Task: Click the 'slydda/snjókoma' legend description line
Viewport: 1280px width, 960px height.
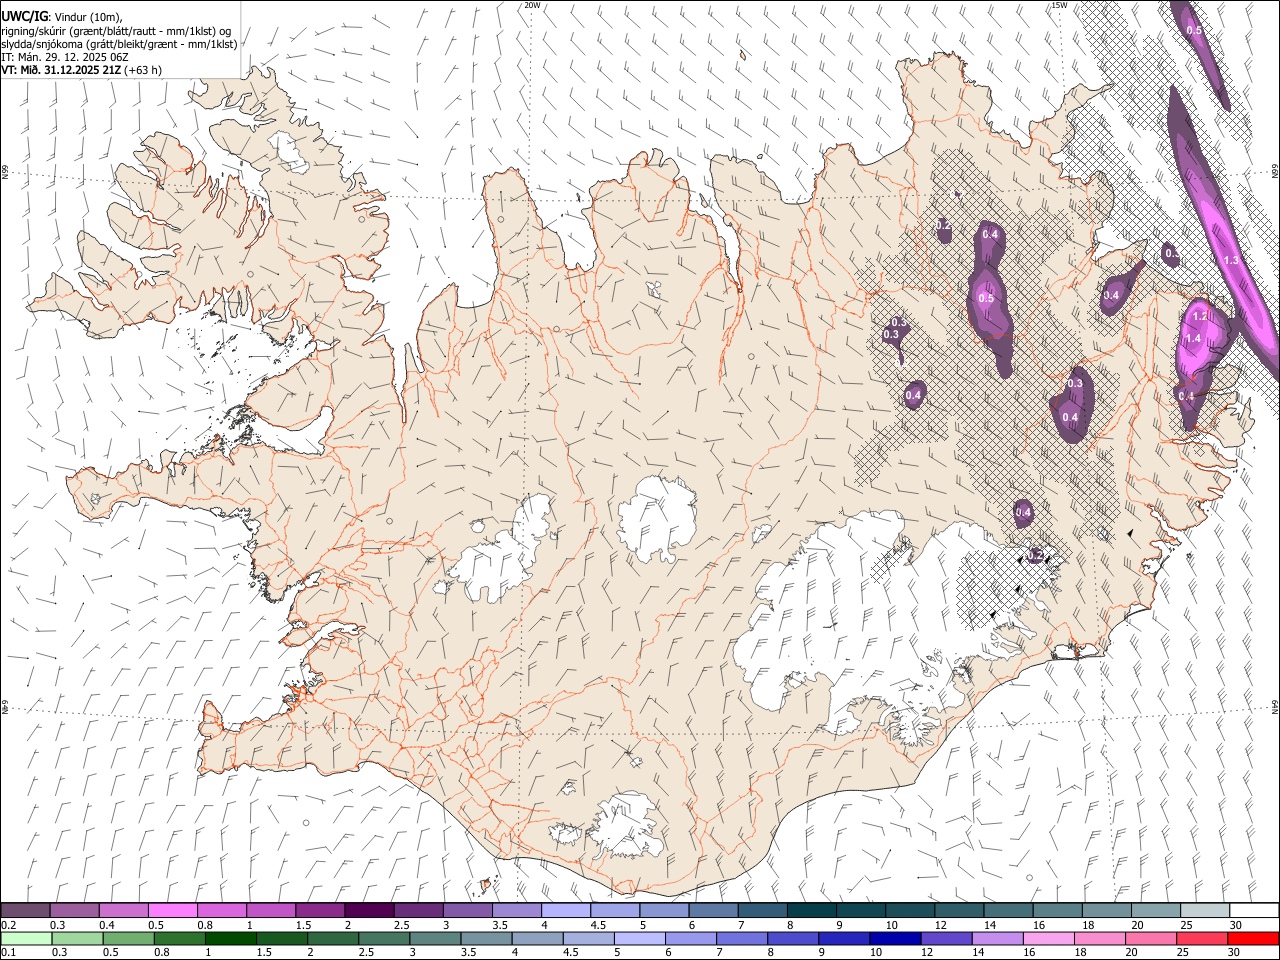Action: point(119,44)
